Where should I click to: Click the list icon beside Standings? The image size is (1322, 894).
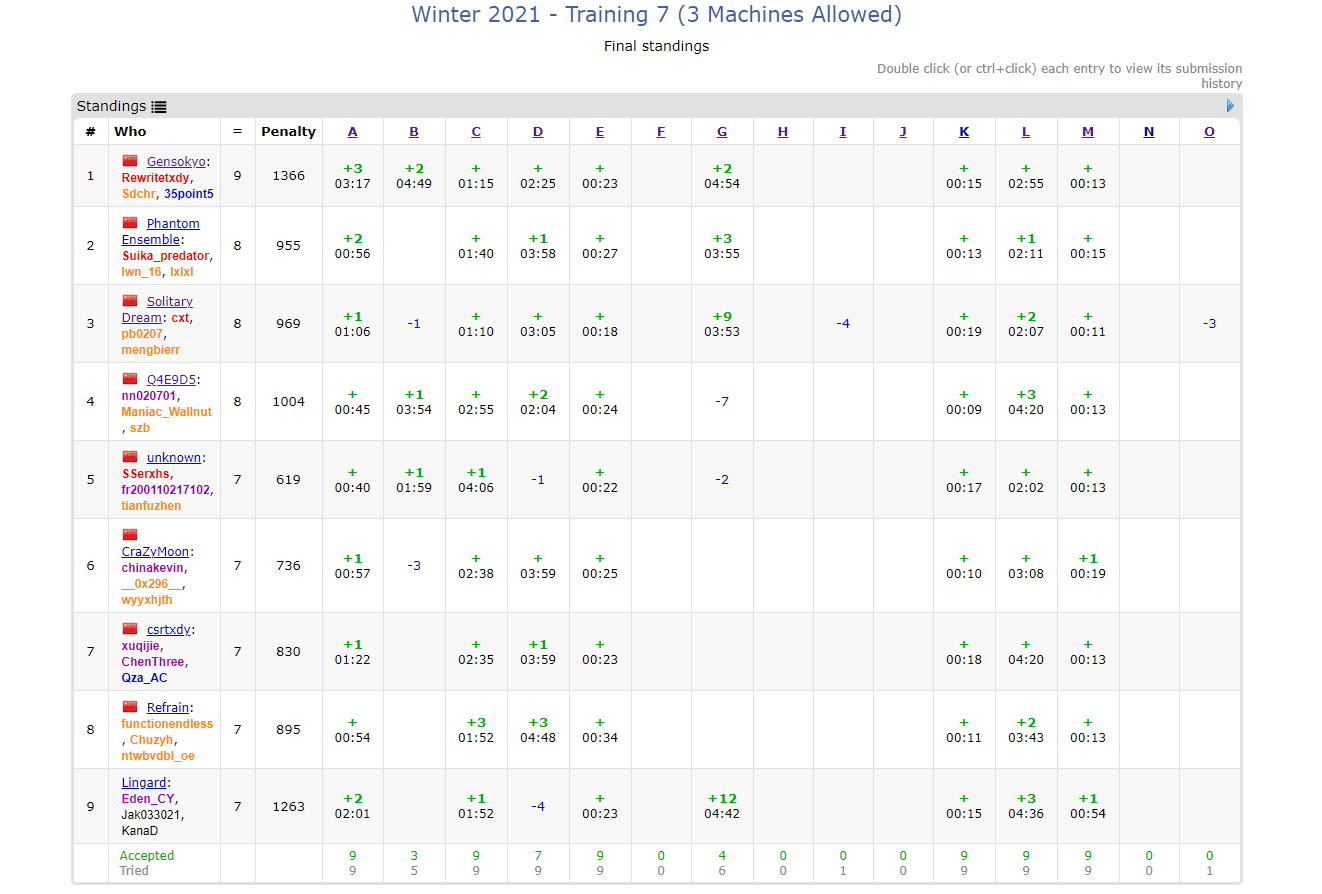159,107
